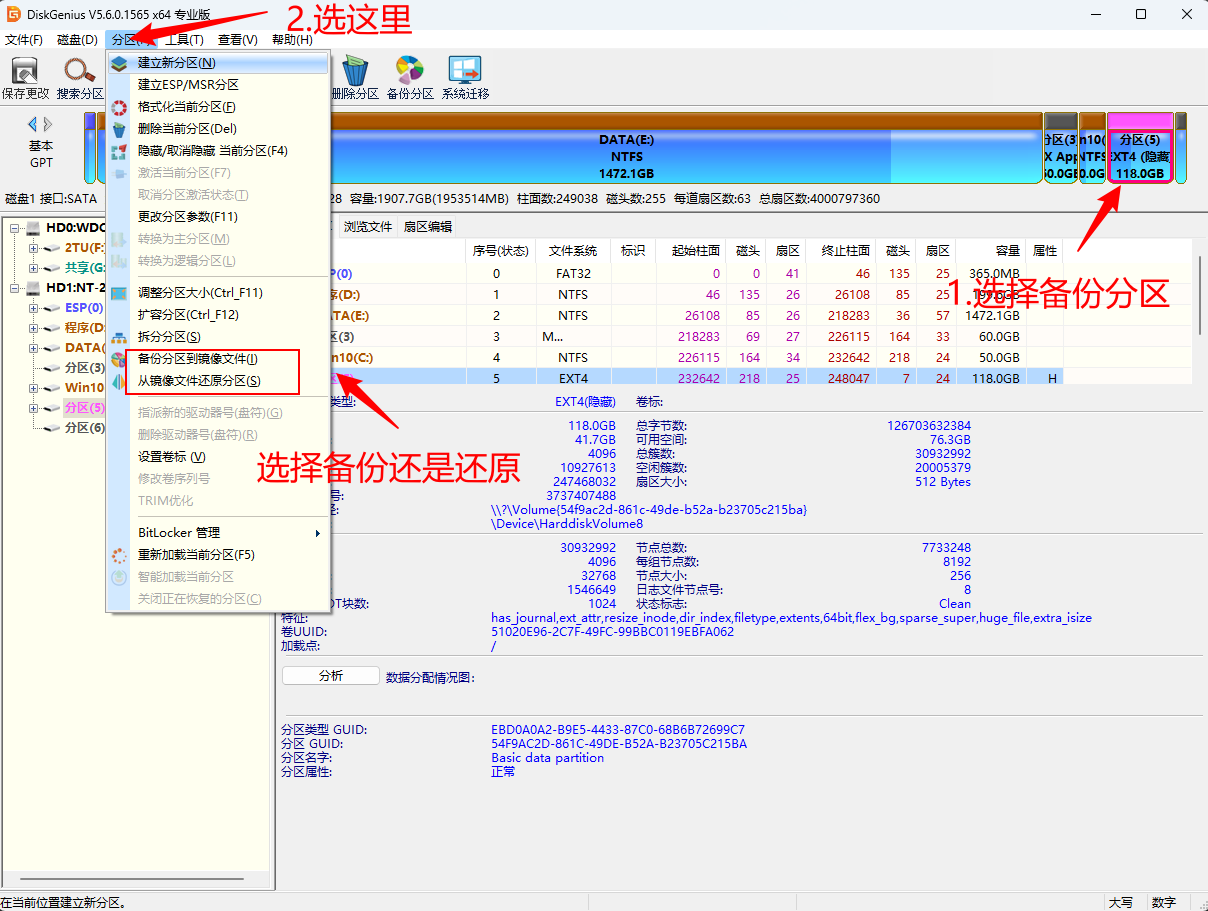Choose 从镜像文件还原分区(S) menu entry
Image resolution: width=1208 pixels, height=911 pixels.
tap(218, 381)
